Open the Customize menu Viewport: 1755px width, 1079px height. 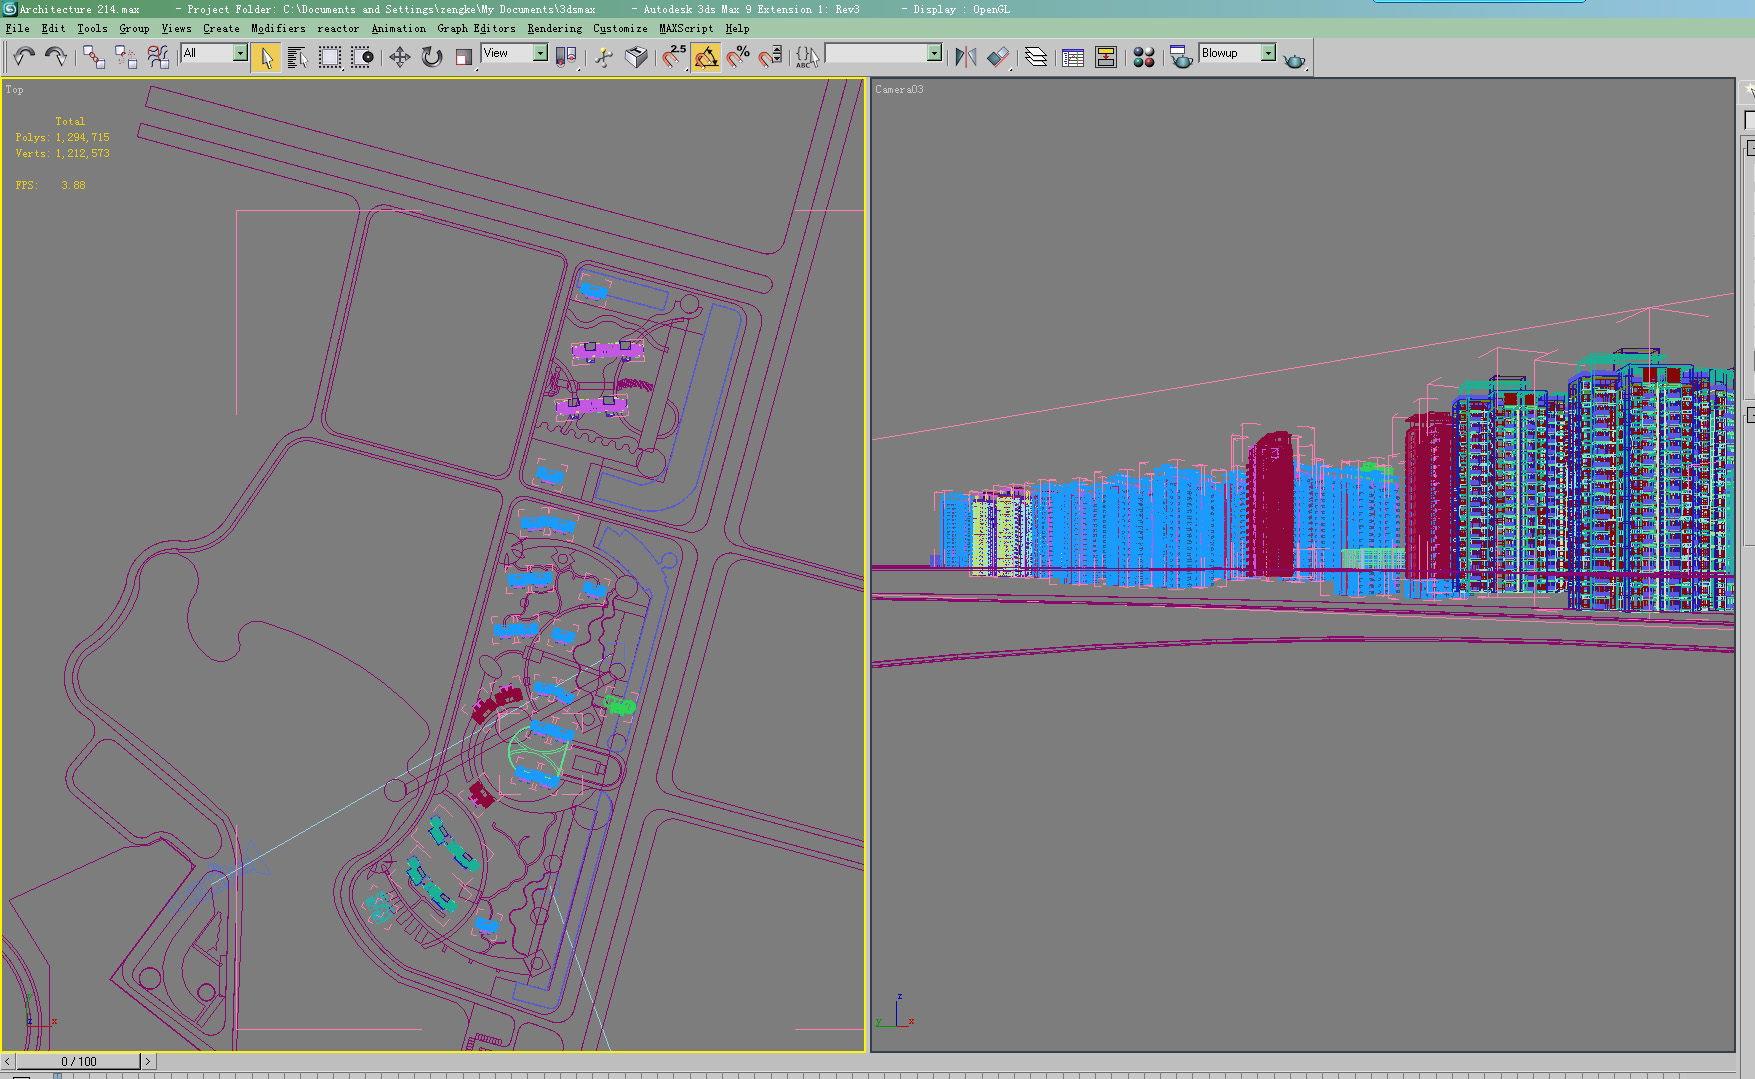(x=620, y=28)
